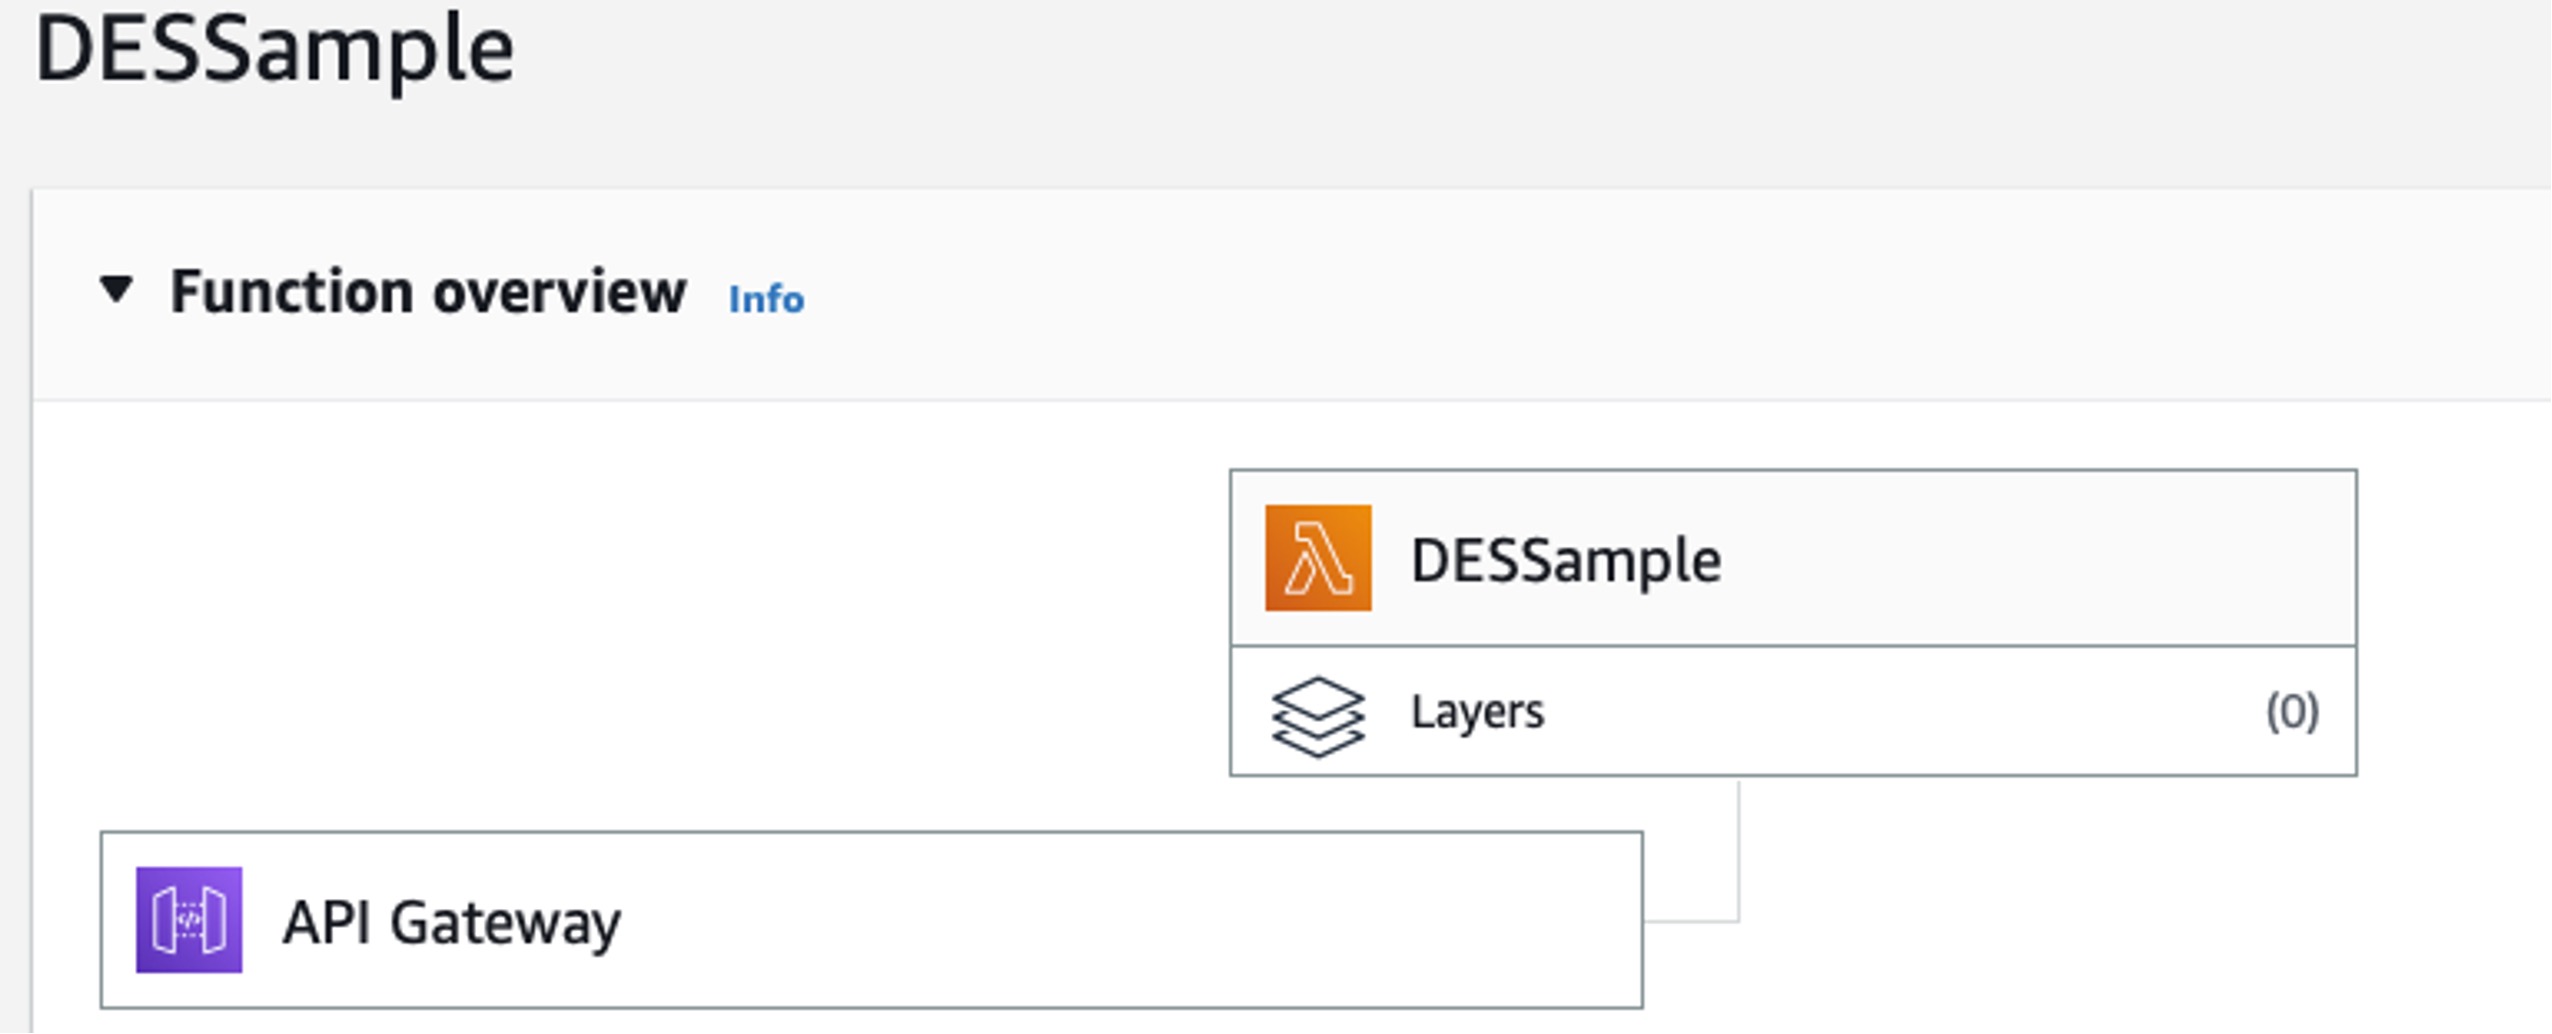Click blank middle area of the Layers row
This screenshot has width=2552, height=1034.
pos(1900,712)
